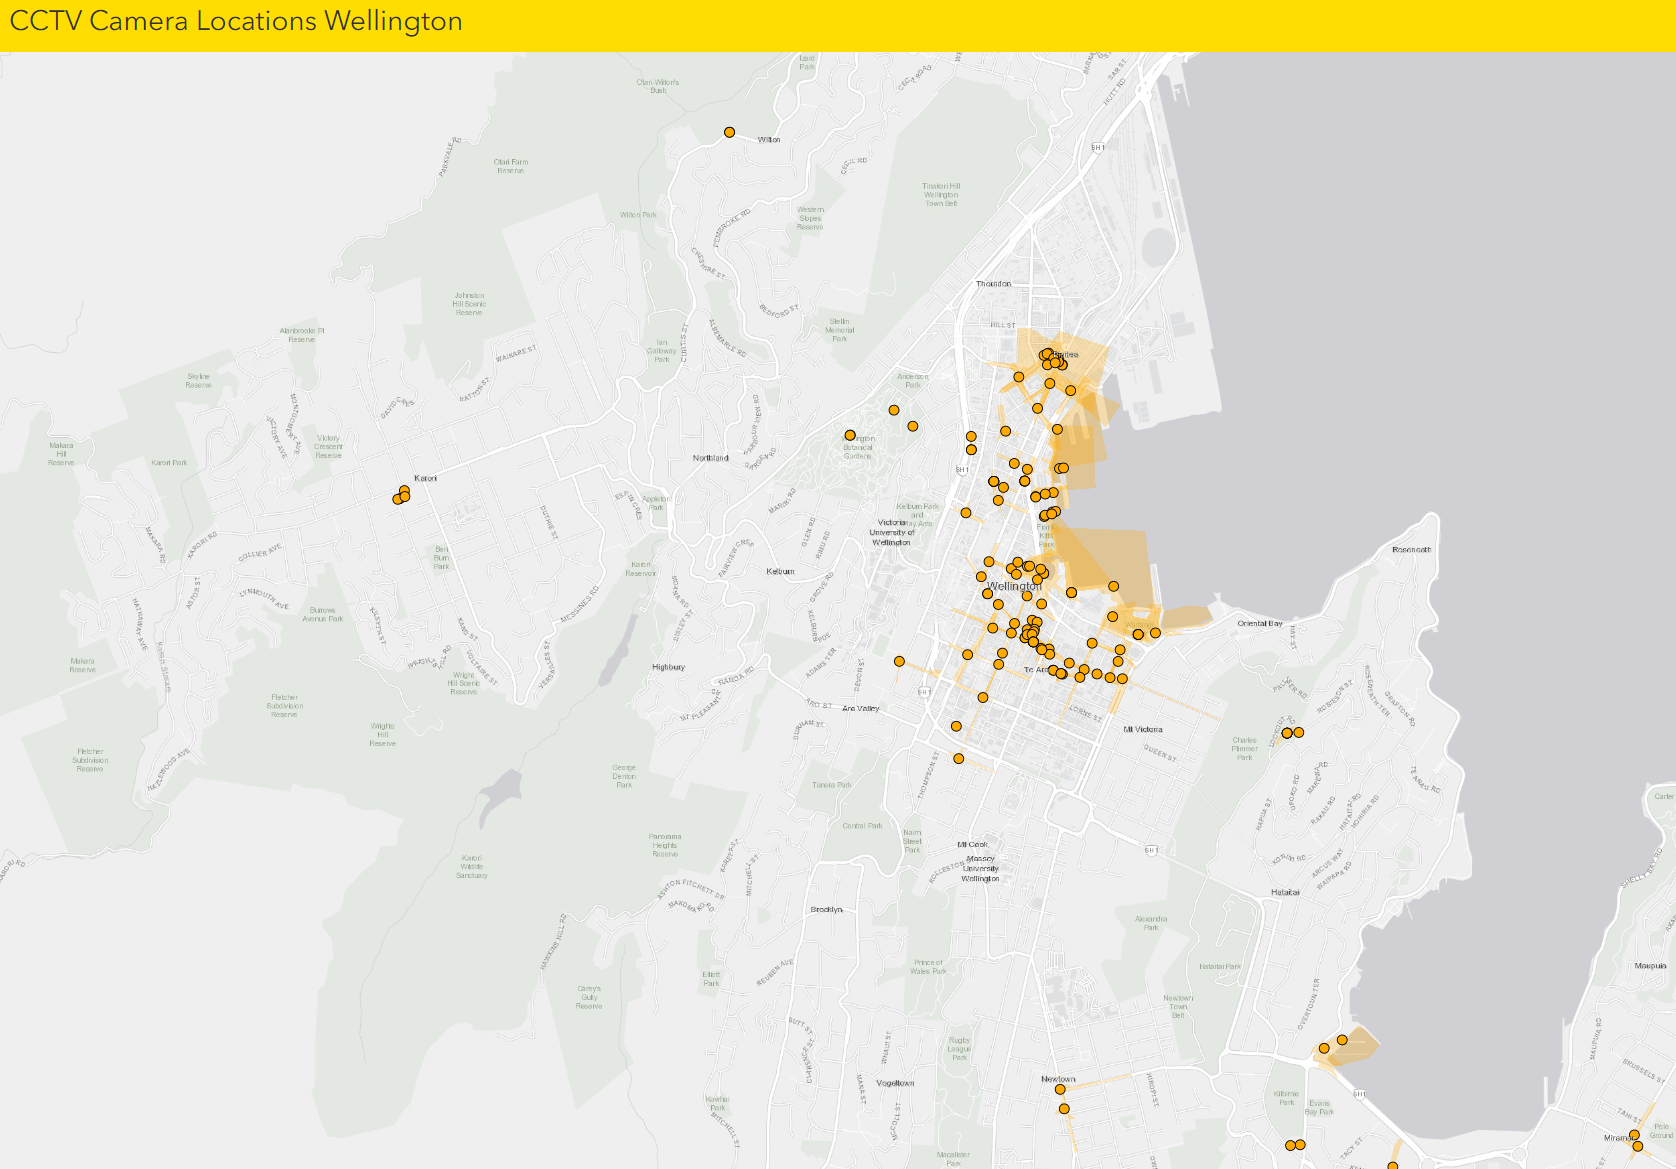Click the bottom-edge camera marker west of Miramar

[x=1392, y=1166]
